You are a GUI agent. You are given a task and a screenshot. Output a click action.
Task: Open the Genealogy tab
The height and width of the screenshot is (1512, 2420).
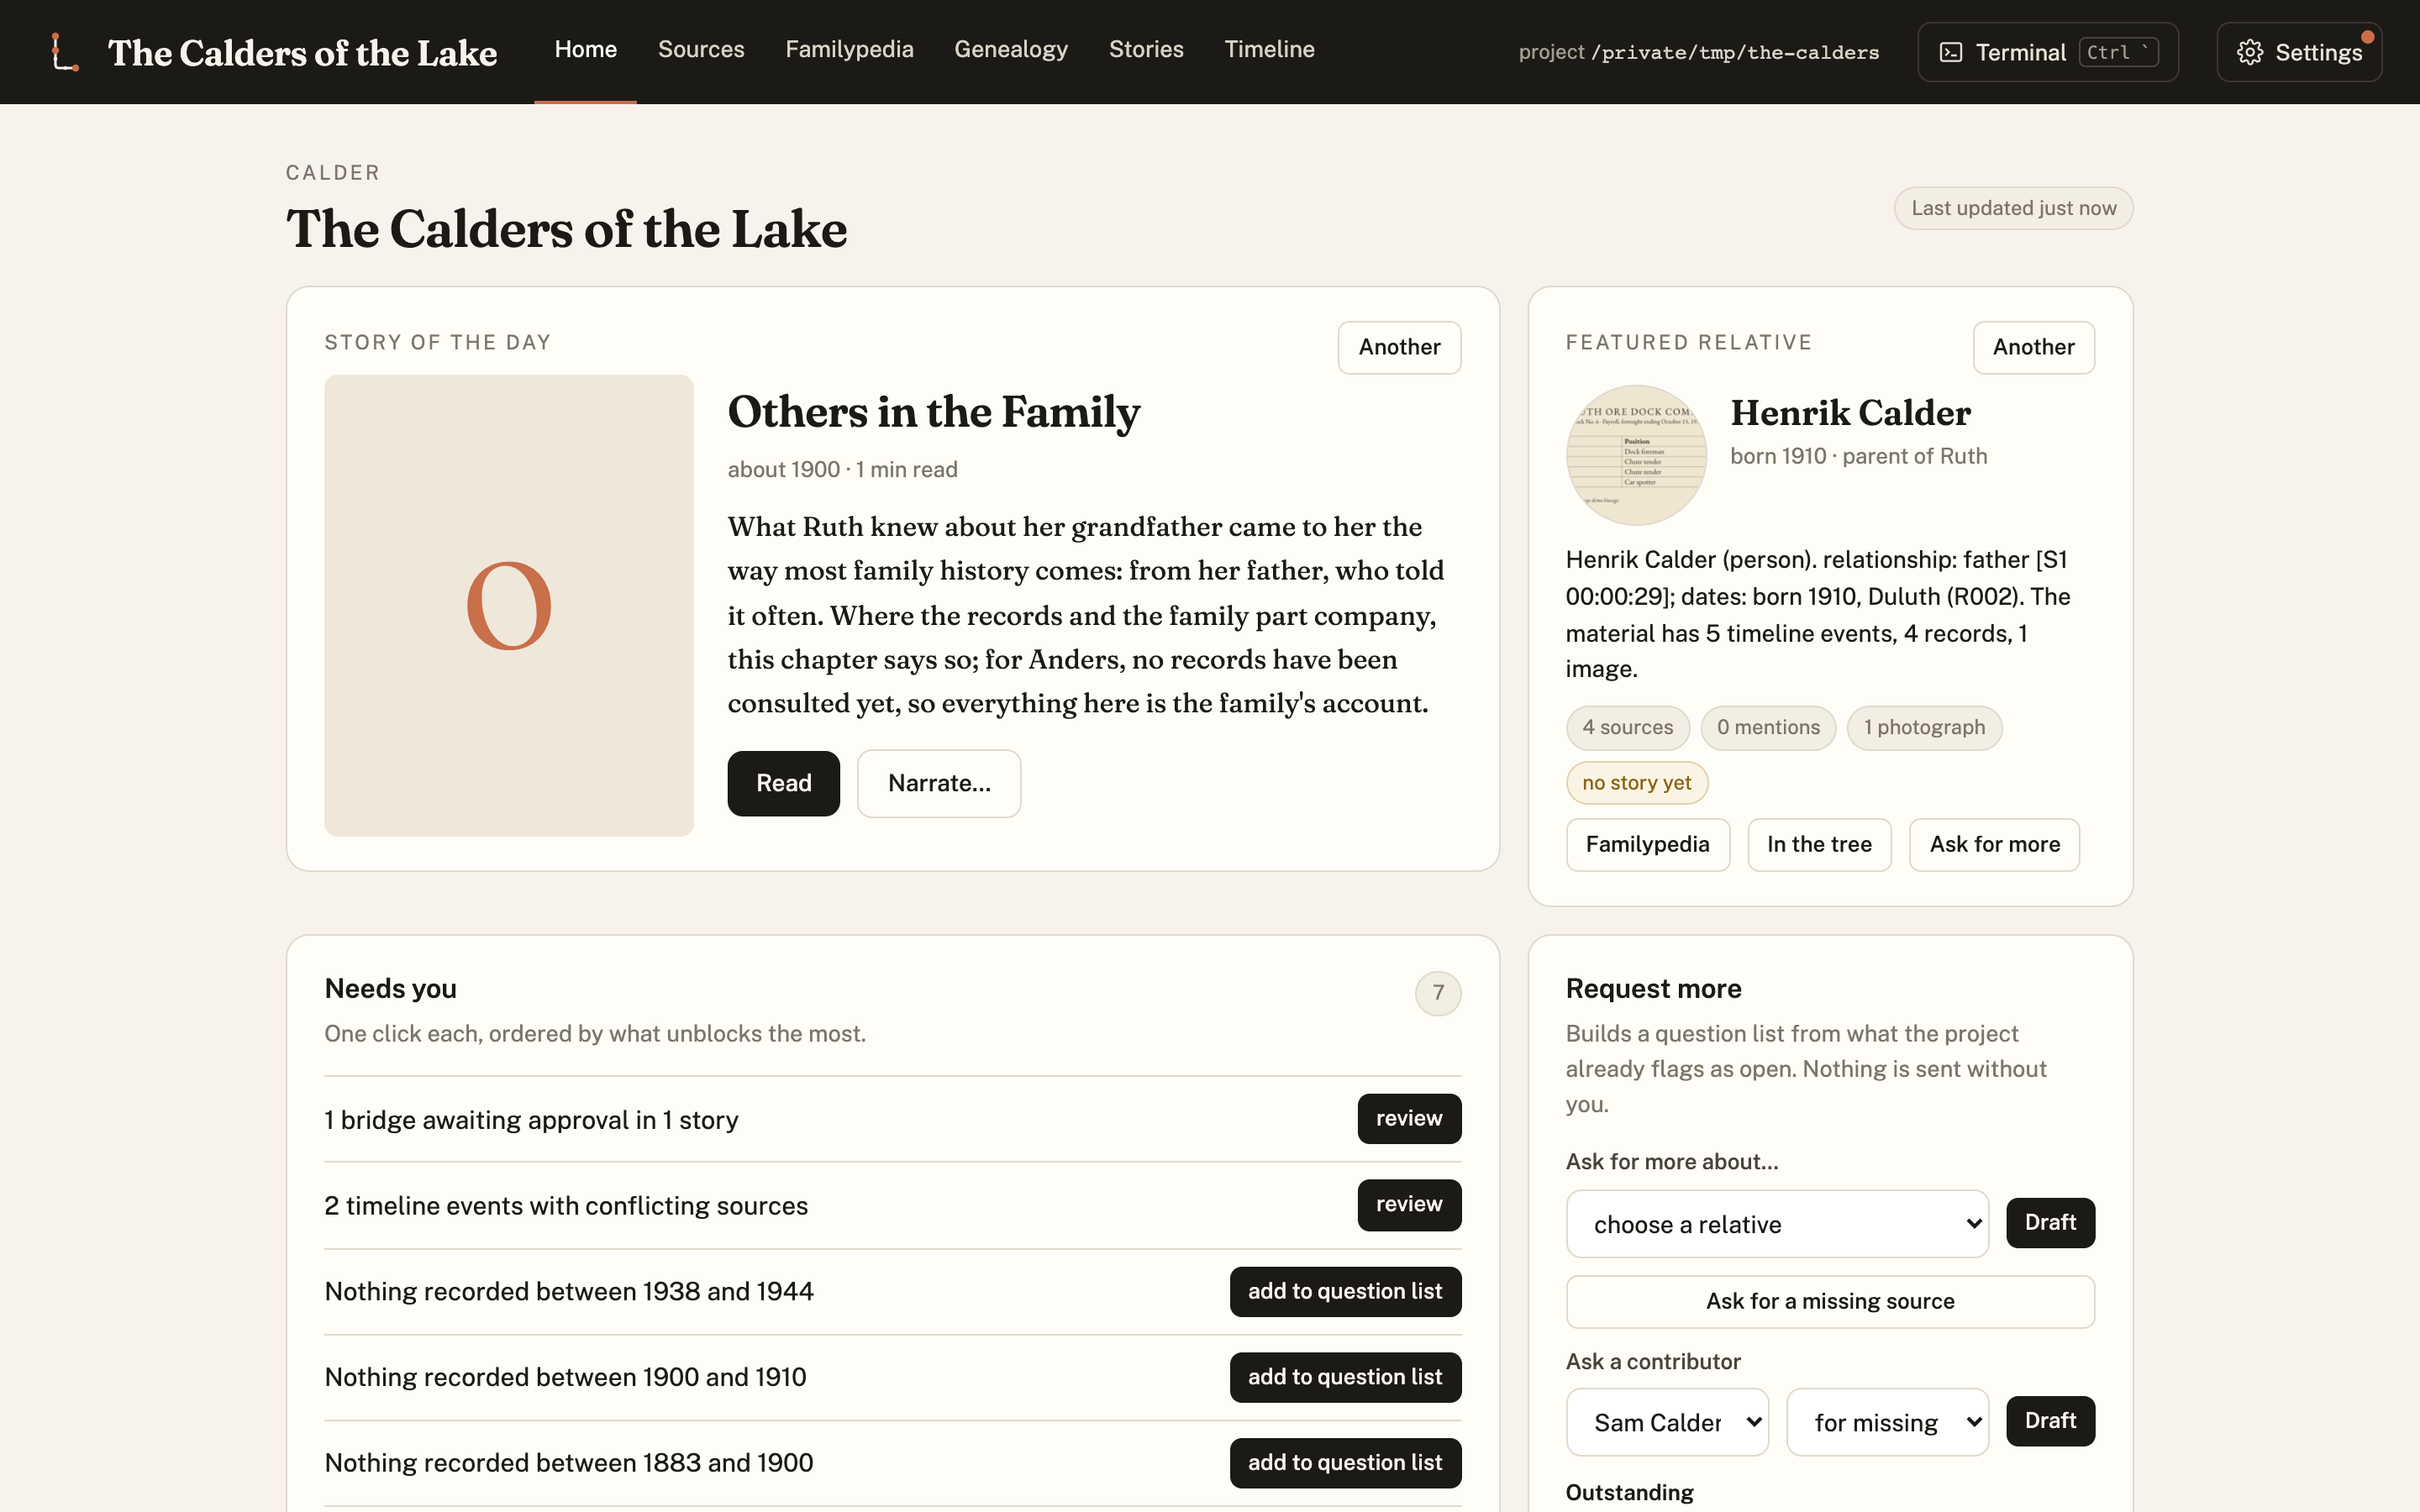(1011, 49)
